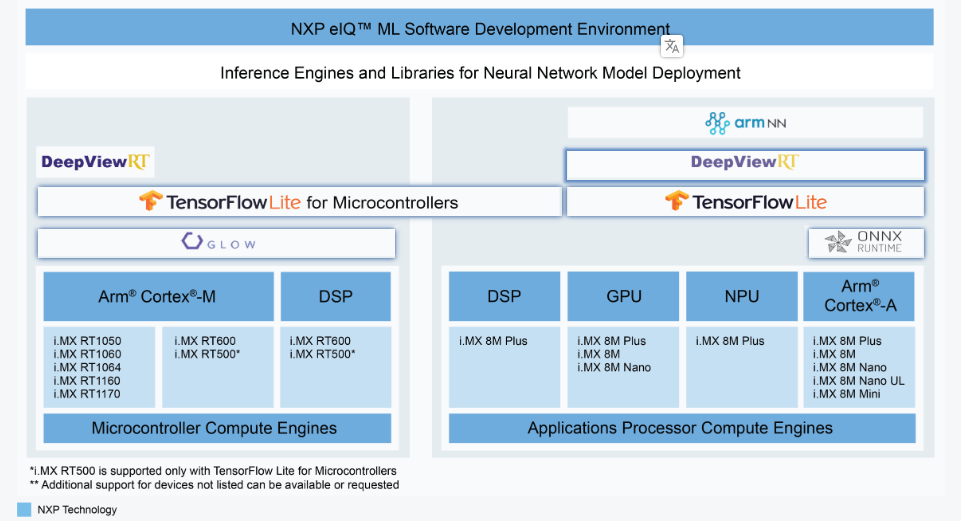Click the Glow hexagon logo
The width and height of the screenshot is (961, 521).
point(192,241)
